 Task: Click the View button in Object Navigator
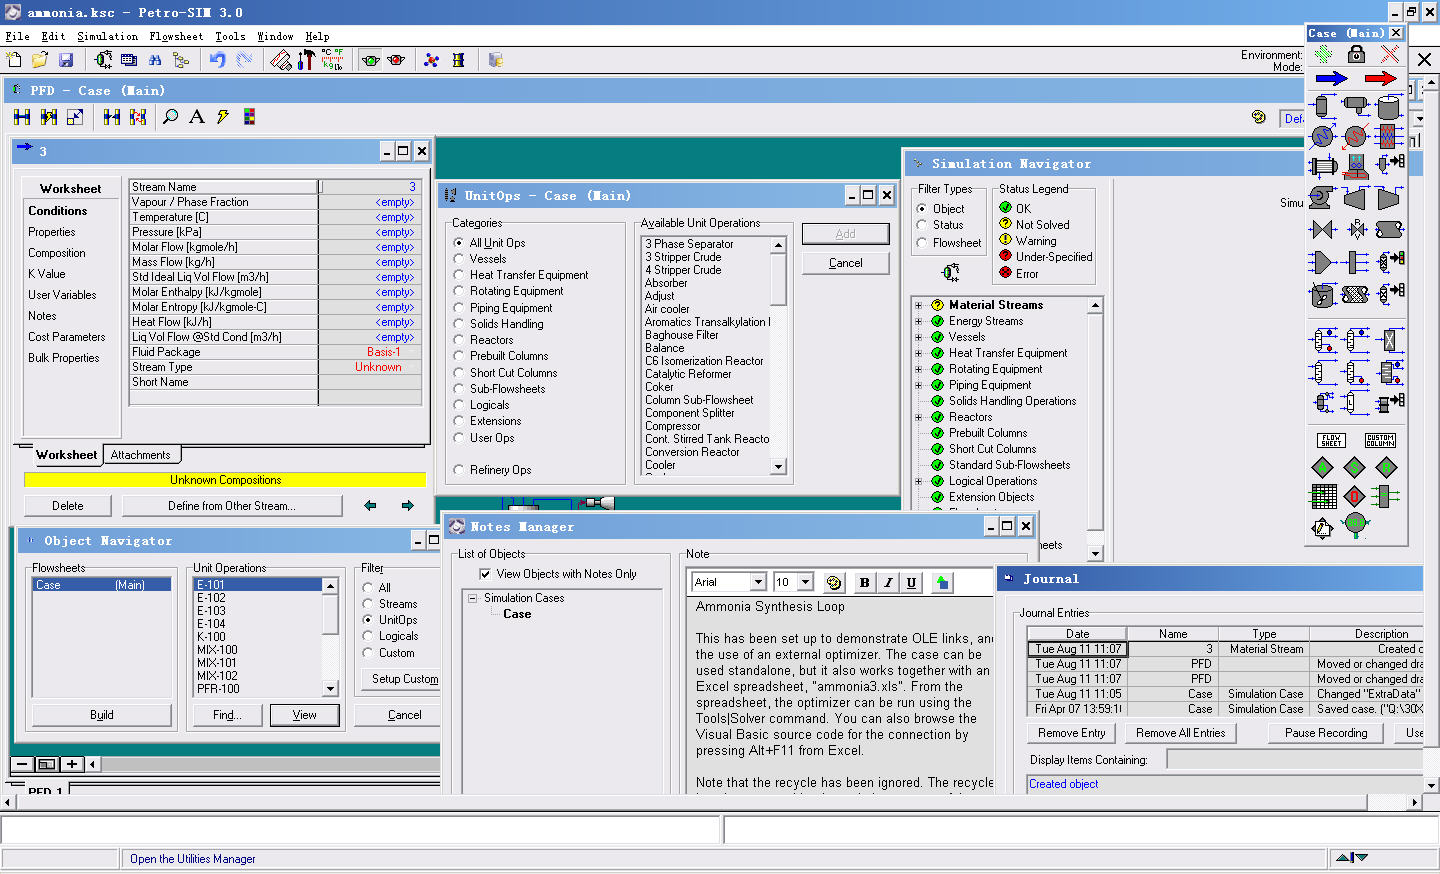point(304,715)
